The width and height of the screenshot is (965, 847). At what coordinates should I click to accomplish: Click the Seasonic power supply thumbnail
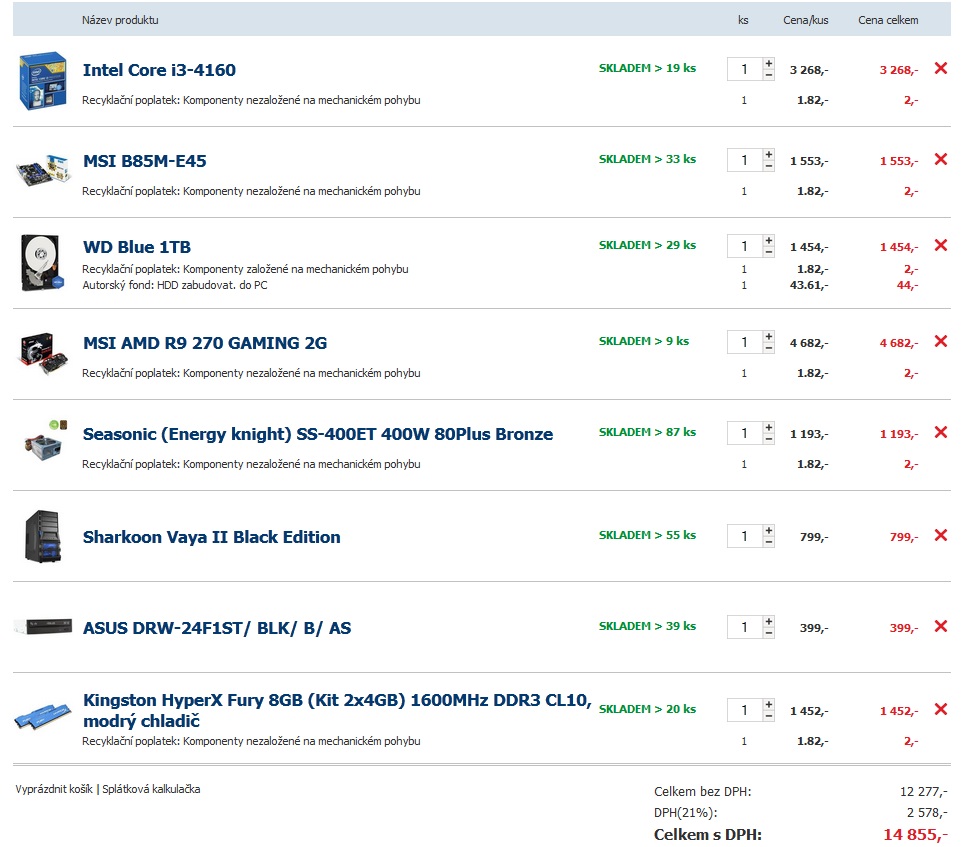pos(44,441)
